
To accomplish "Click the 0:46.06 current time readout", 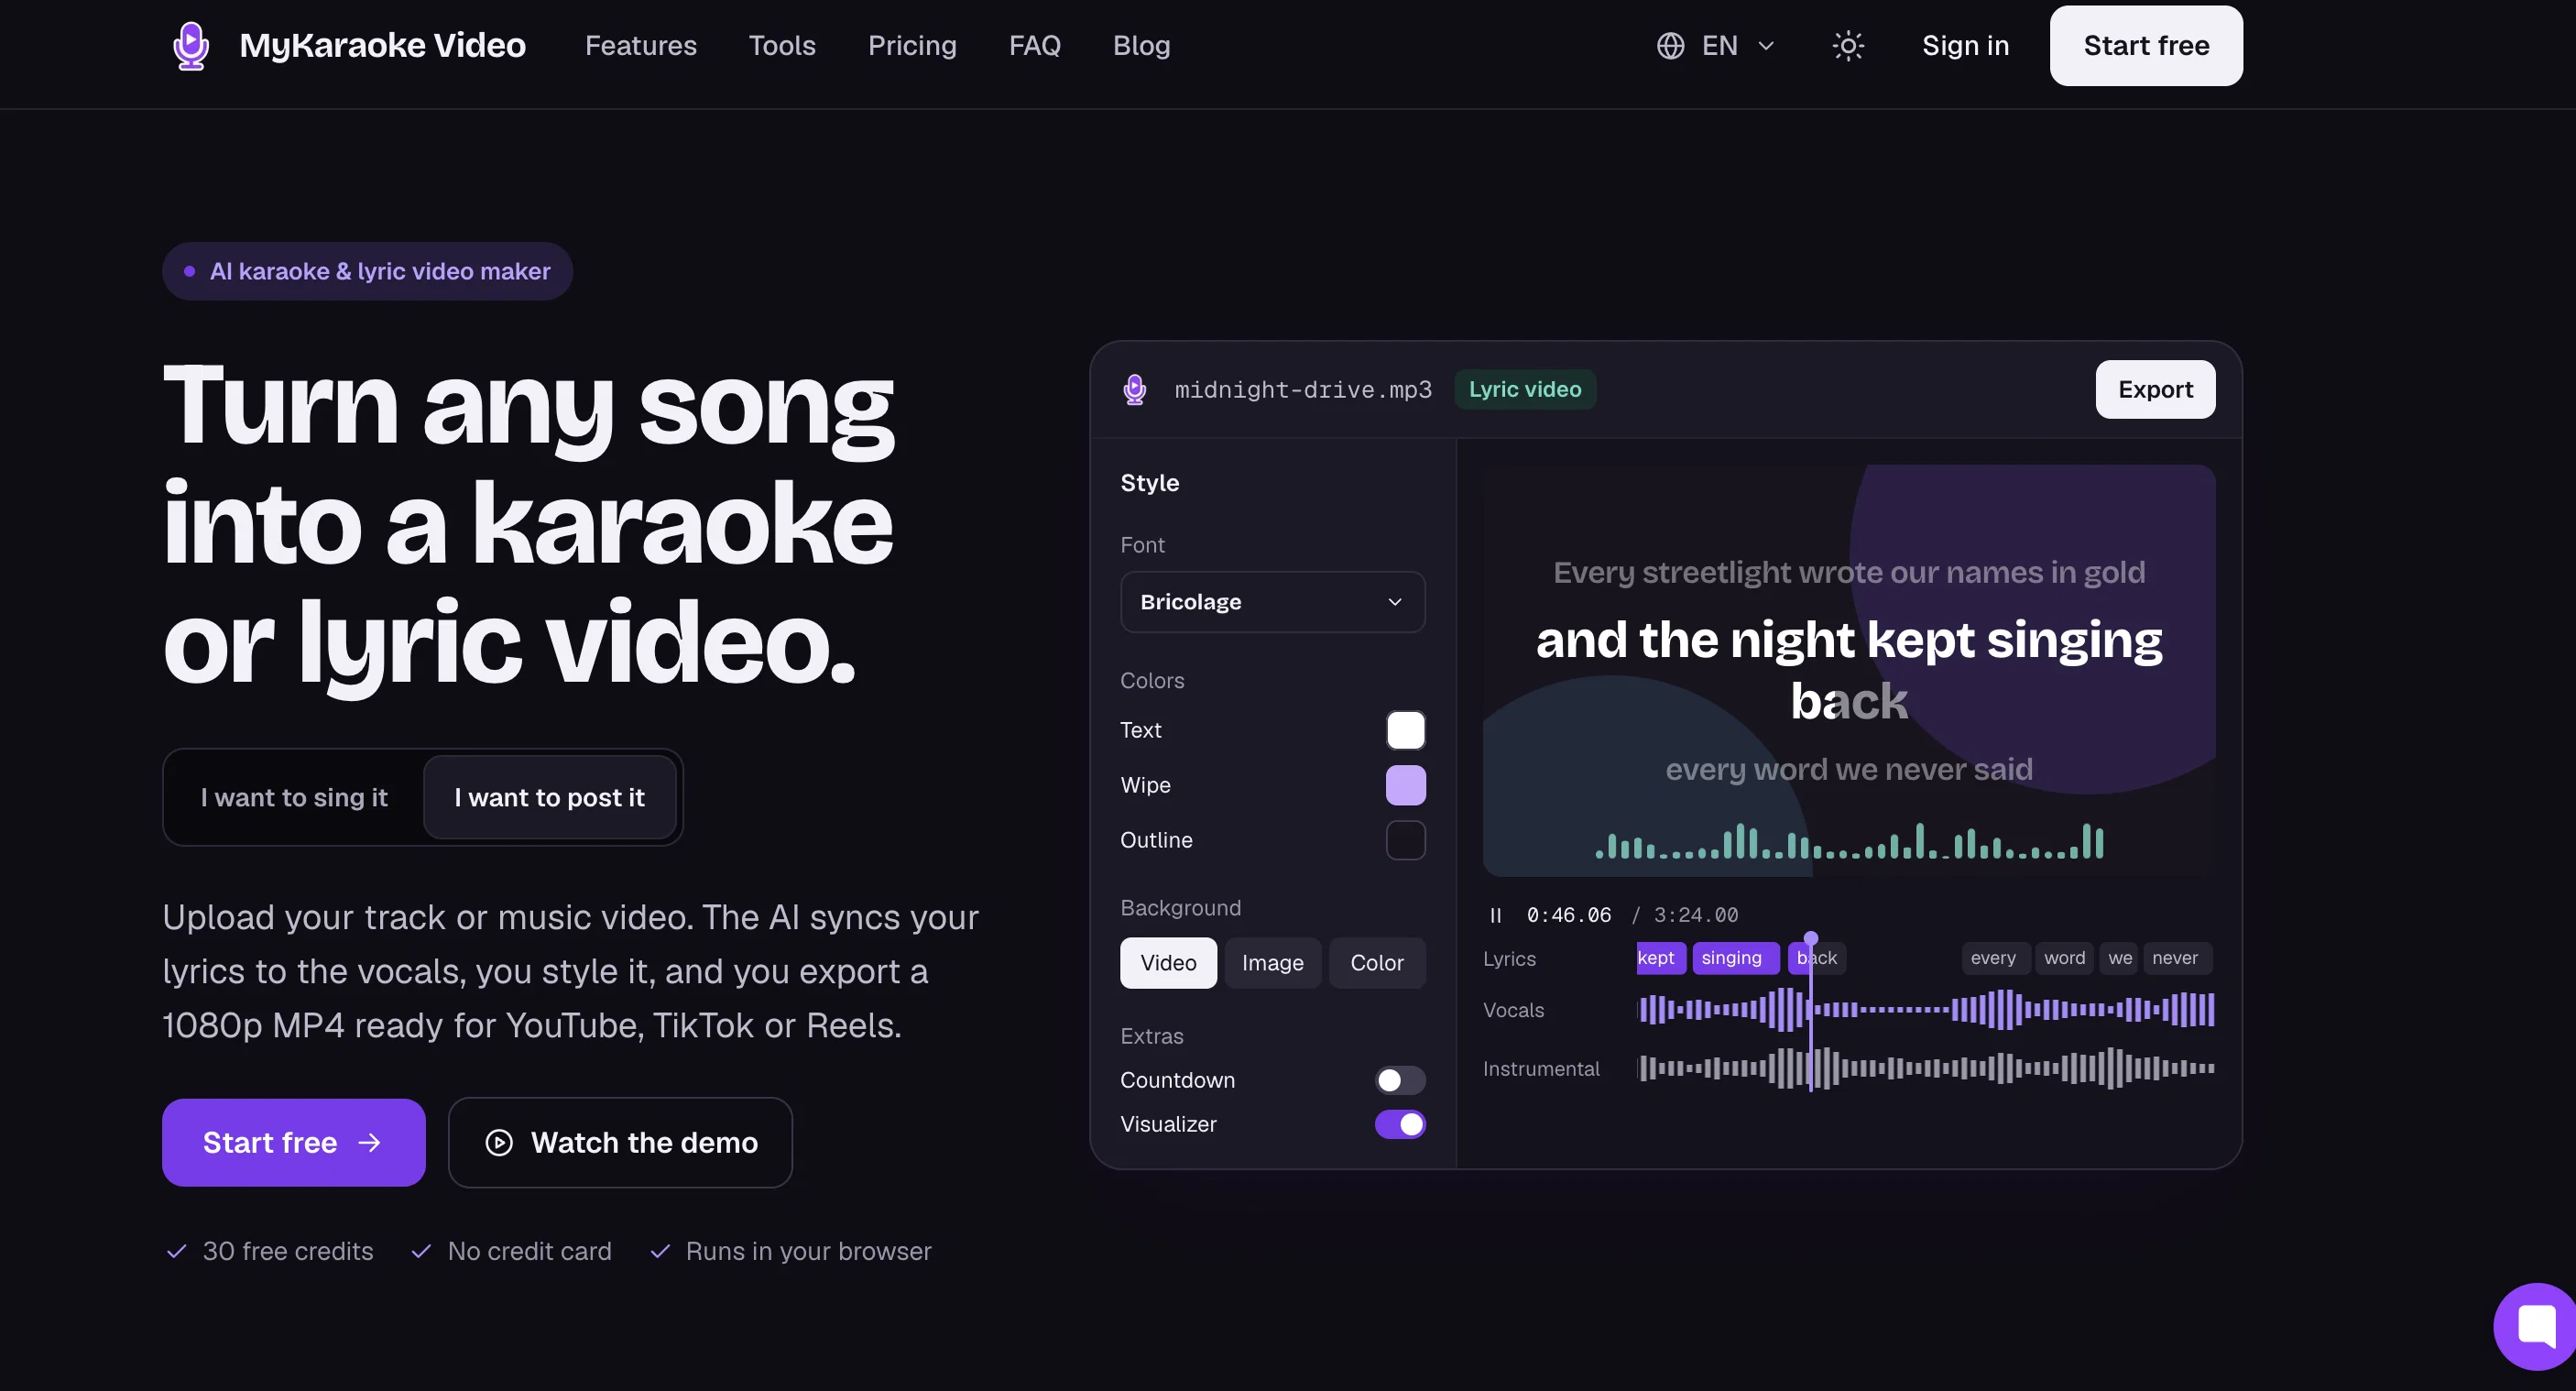I will point(1568,915).
